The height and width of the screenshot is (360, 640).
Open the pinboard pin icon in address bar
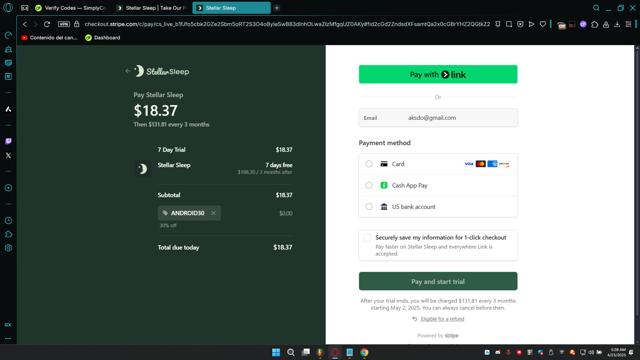tap(498, 24)
